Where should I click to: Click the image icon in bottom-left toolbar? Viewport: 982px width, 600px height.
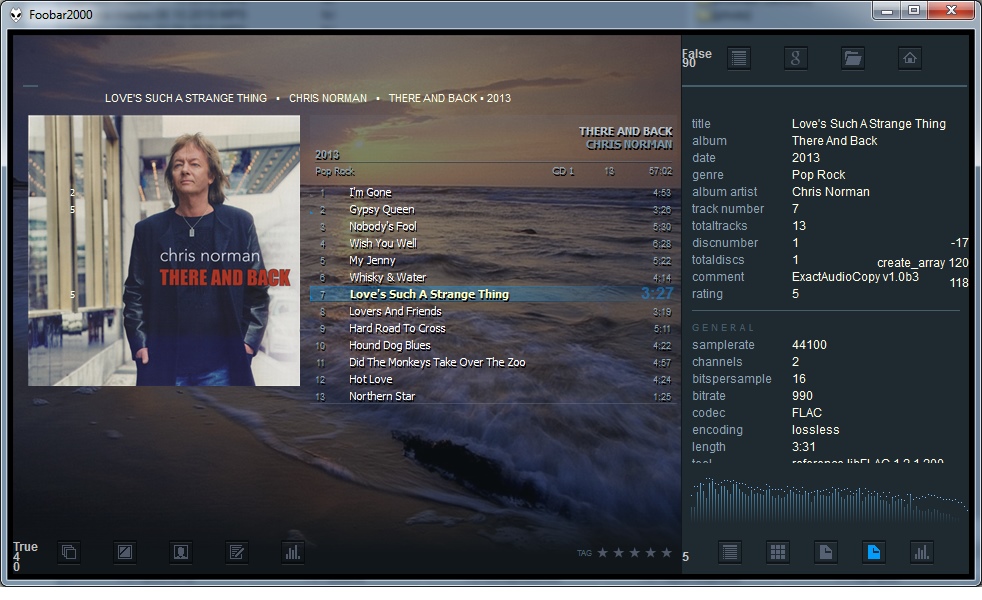tap(124, 552)
